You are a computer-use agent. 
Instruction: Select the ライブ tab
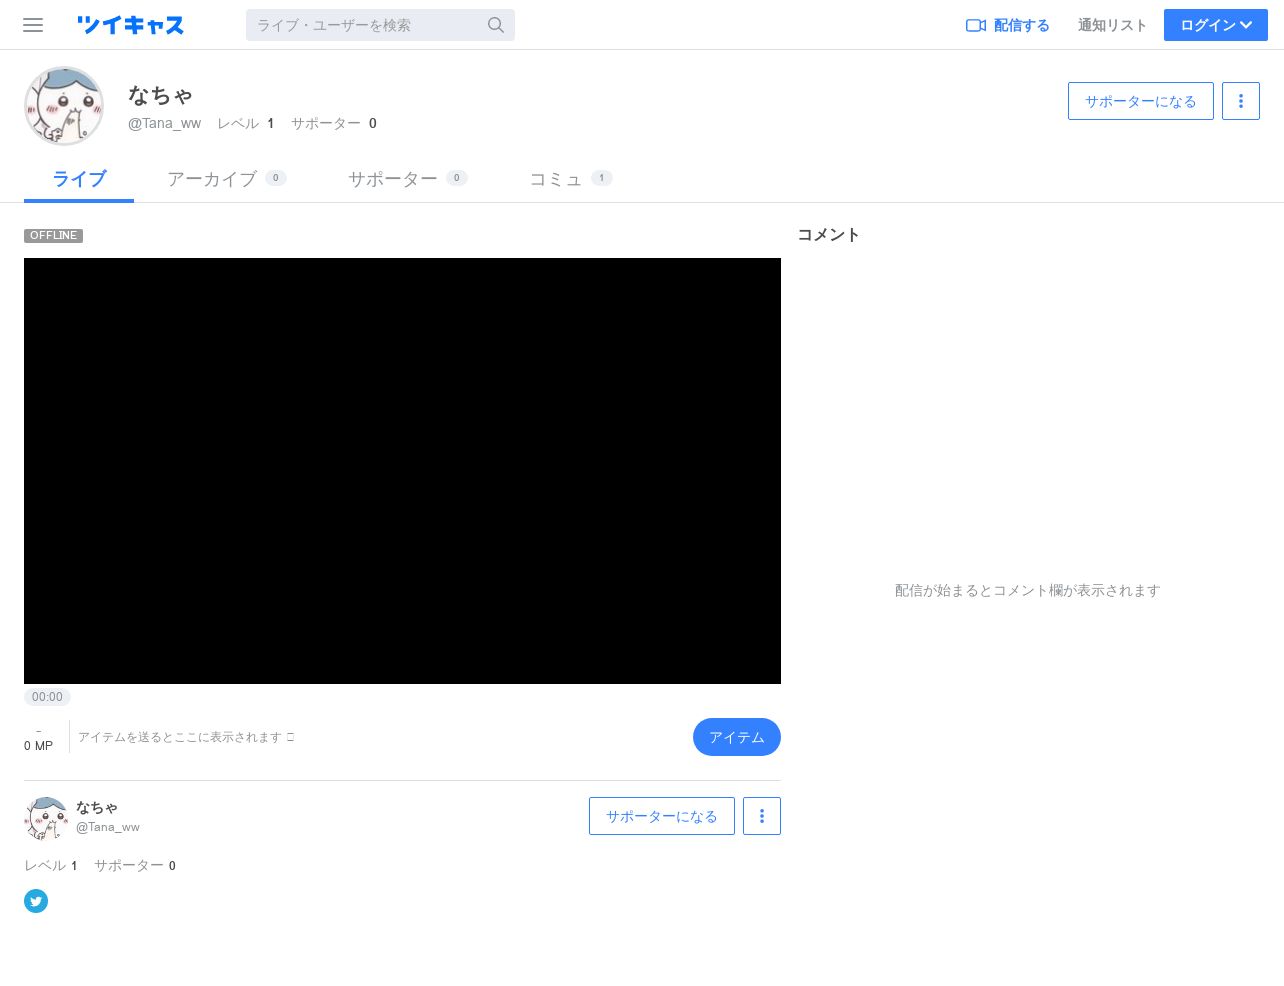click(x=79, y=179)
